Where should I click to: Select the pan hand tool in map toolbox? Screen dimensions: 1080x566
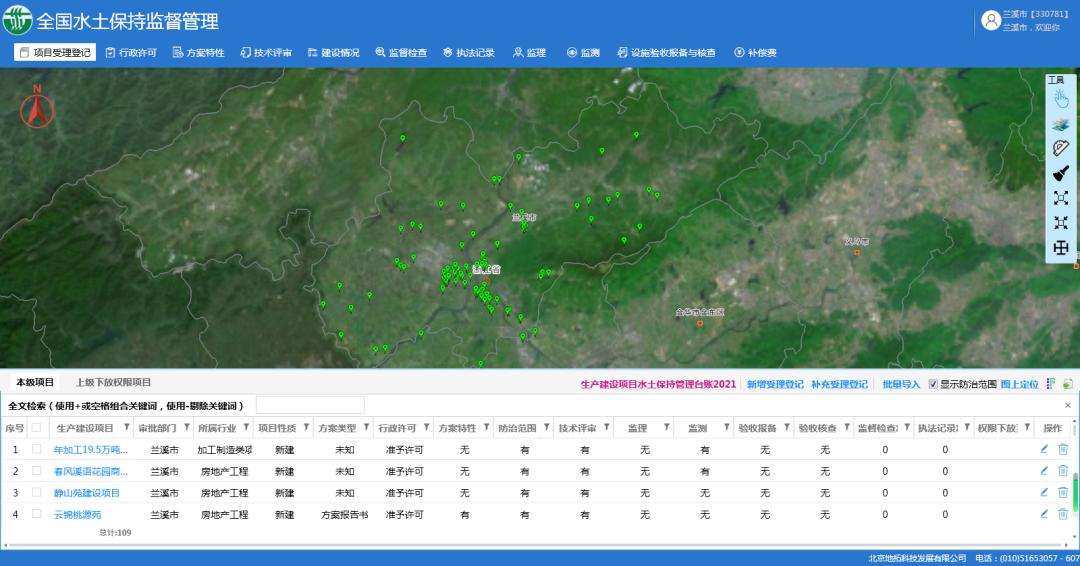pyautogui.click(x=1061, y=98)
